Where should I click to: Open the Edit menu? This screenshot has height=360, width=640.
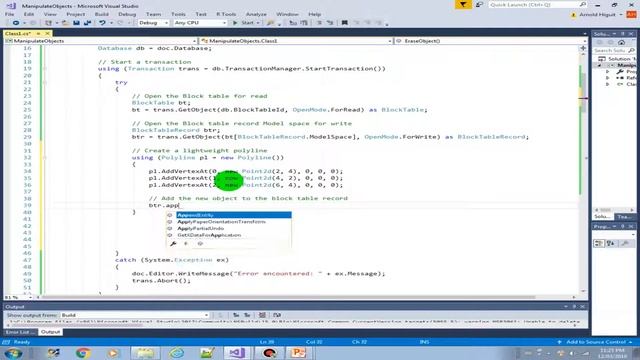[x=29, y=14]
